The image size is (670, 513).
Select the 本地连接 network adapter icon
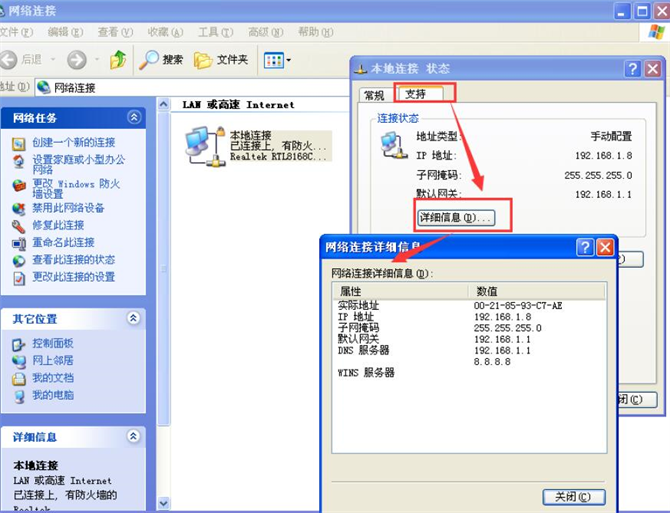pos(205,146)
